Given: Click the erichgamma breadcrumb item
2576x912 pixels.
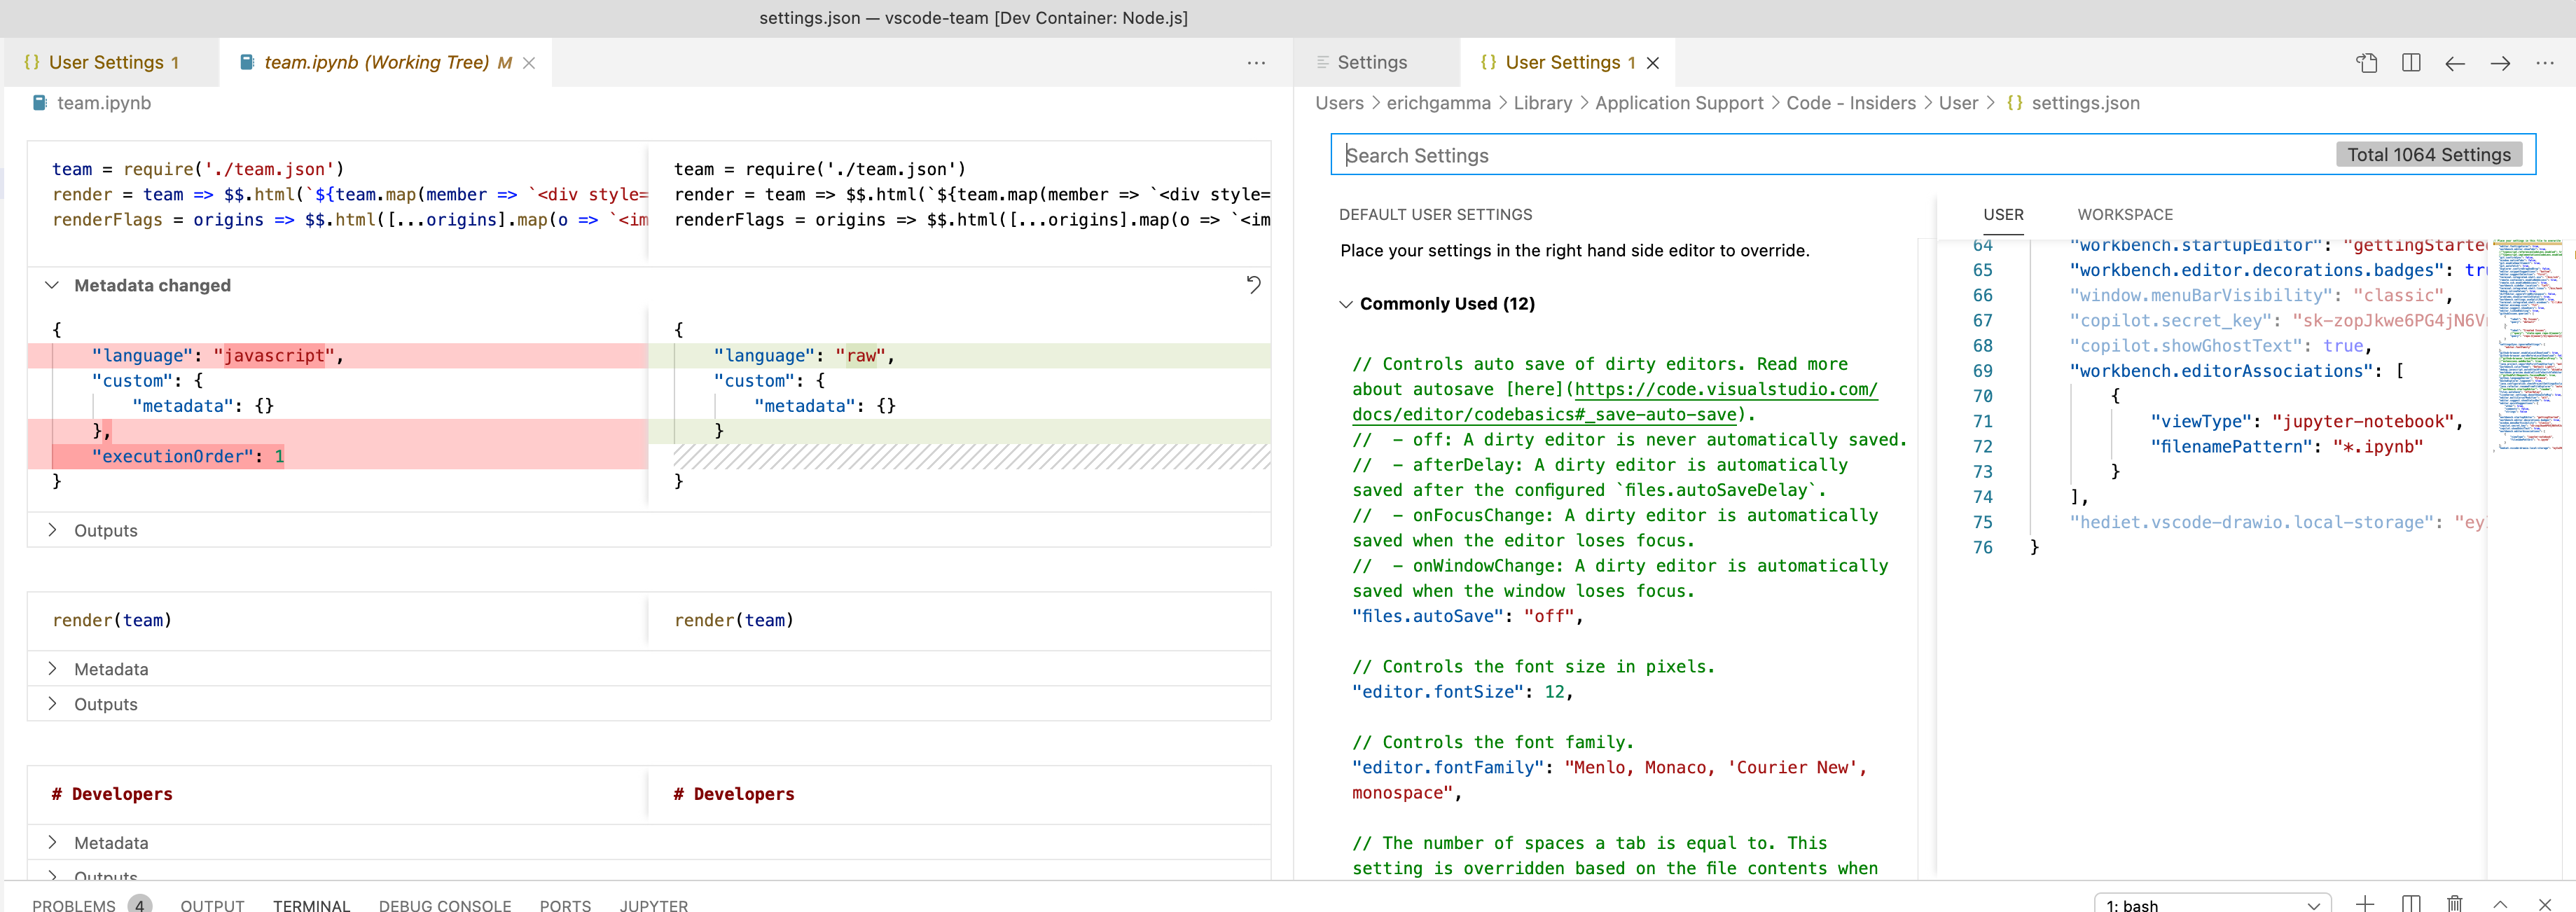Looking at the screenshot, I should click(x=1437, y=103).
